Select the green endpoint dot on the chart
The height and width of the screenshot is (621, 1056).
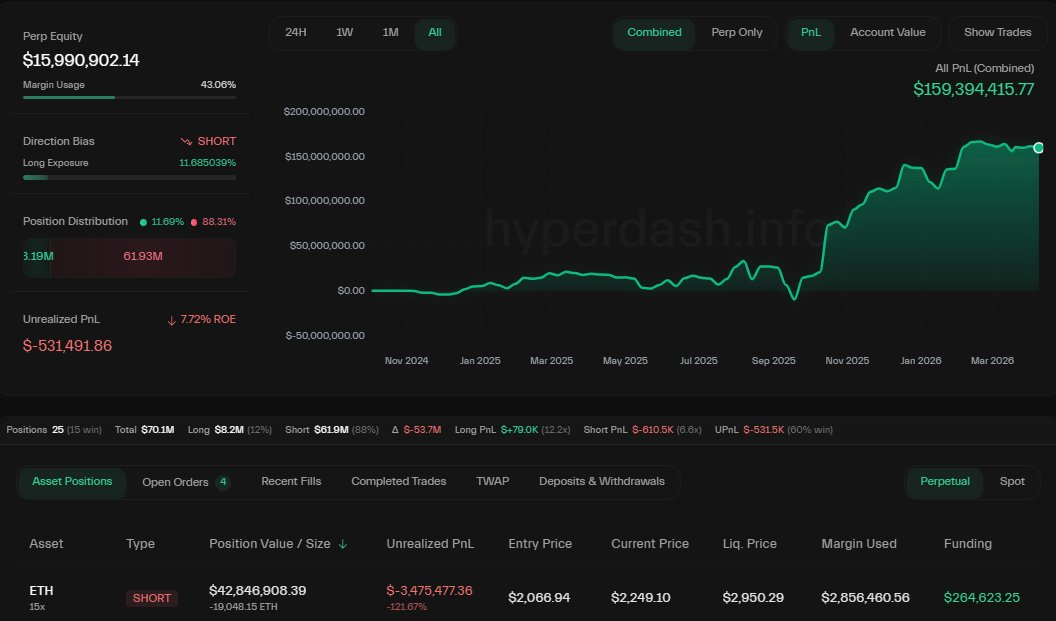click(1038, 148)
